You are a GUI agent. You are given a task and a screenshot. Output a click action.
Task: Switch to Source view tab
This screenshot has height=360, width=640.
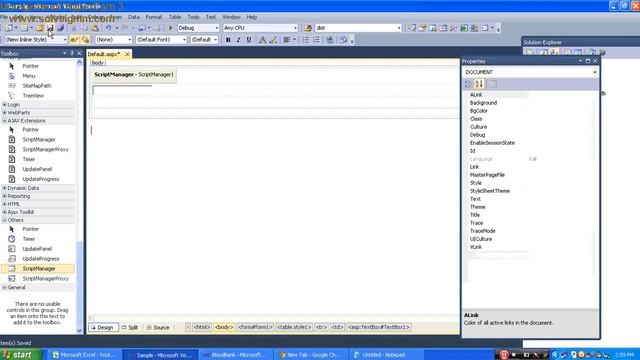[x=158, y=327]
